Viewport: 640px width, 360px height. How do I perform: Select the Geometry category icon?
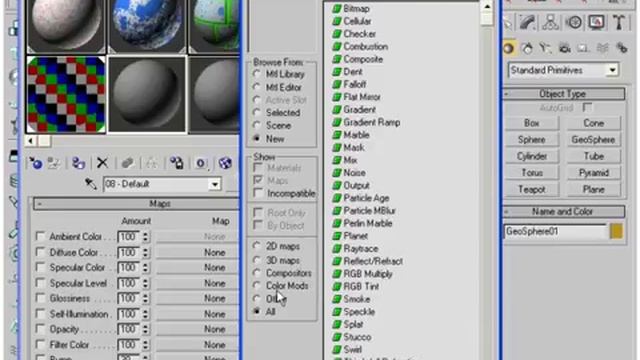509,49
